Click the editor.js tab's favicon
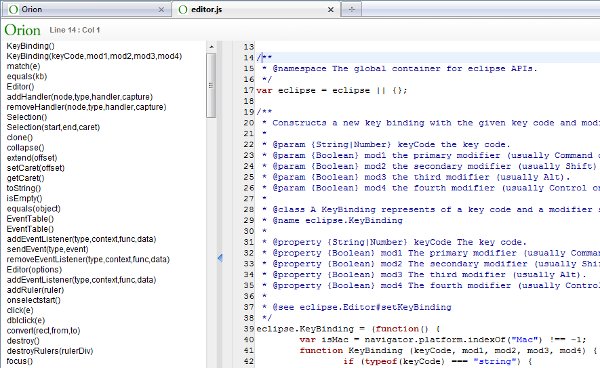Image resolution: width=600 pixels, height=368 pixels. (183, 10)
